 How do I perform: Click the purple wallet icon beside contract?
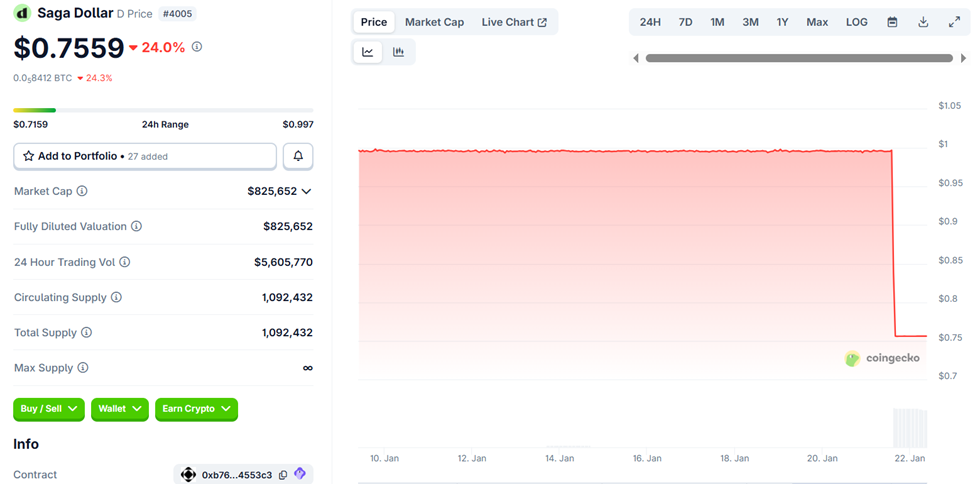(300, 474)
